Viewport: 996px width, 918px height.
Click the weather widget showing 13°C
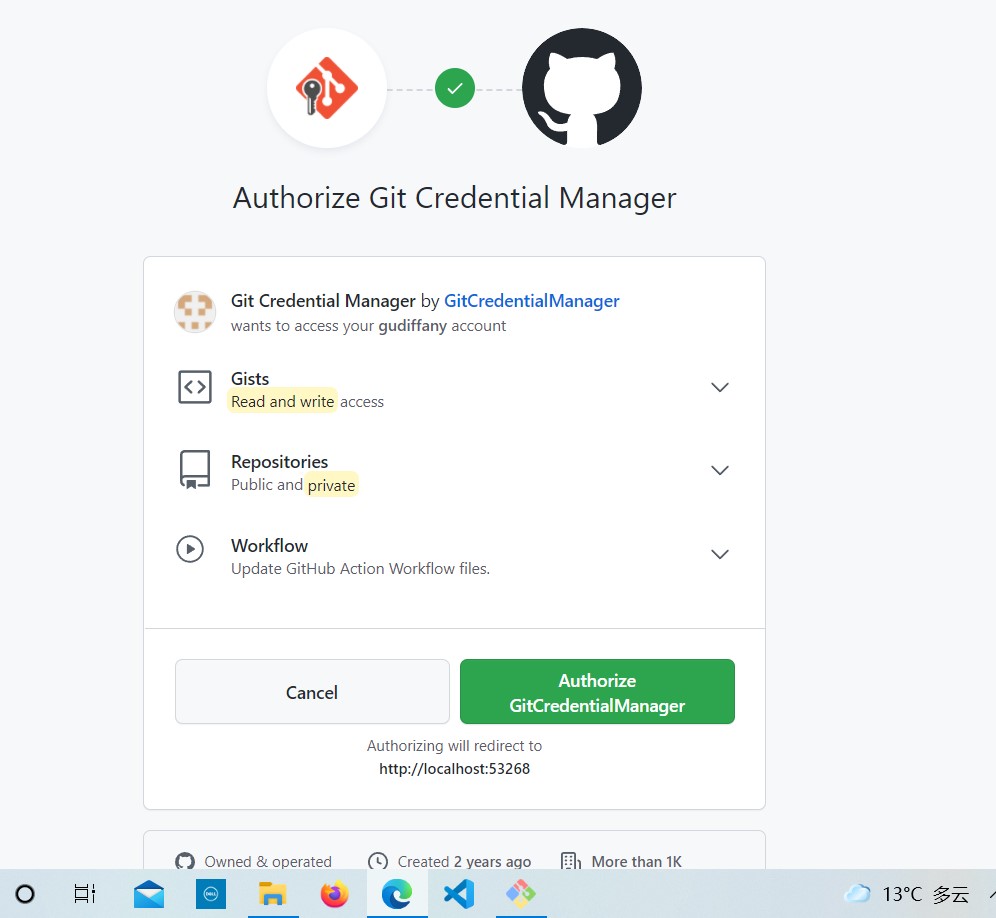[907, 894]
